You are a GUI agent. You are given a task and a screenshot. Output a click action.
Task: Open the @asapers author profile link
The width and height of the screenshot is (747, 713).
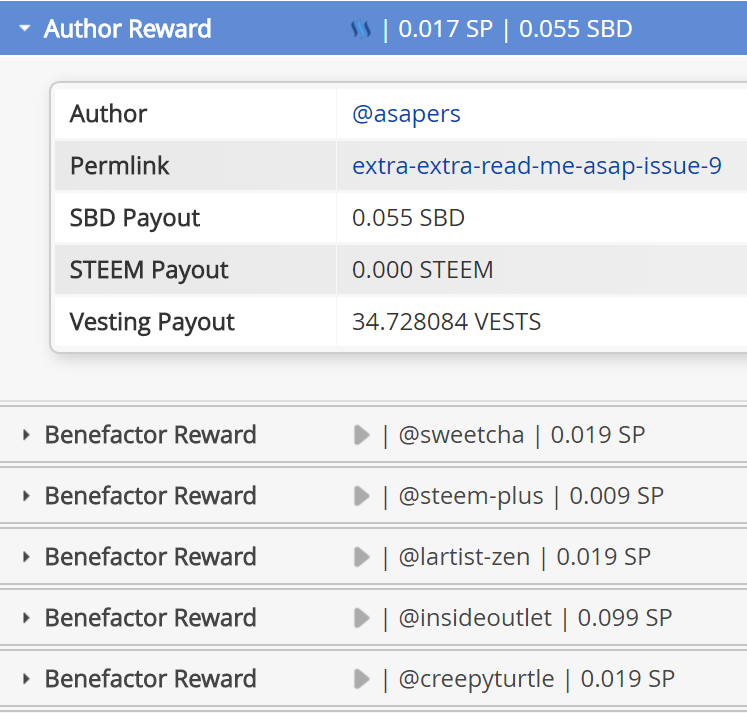click(x=406, y=114)
